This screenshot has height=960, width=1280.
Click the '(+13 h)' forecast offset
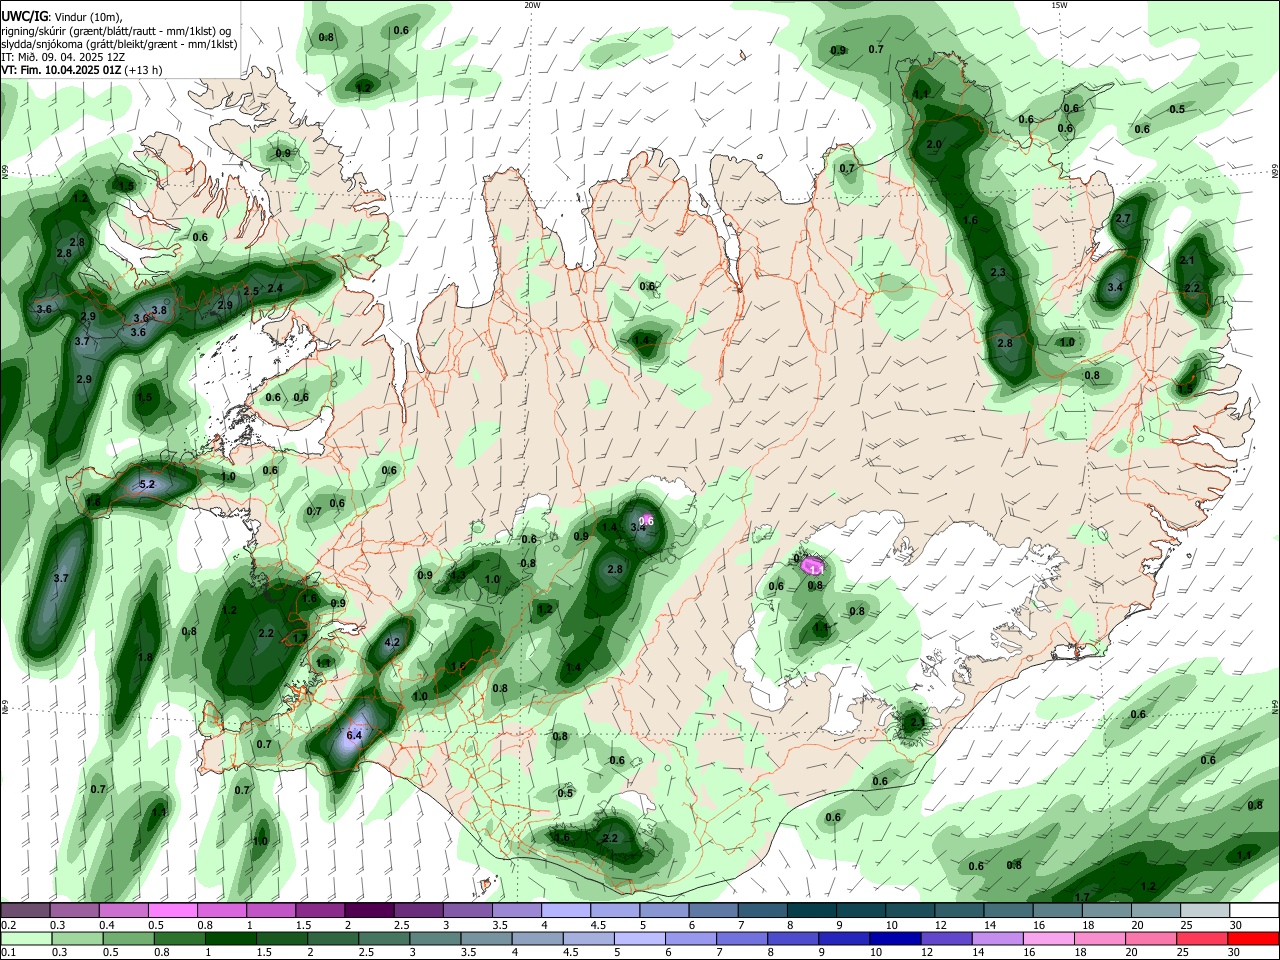pyautogui.click(x=144, y=70)
